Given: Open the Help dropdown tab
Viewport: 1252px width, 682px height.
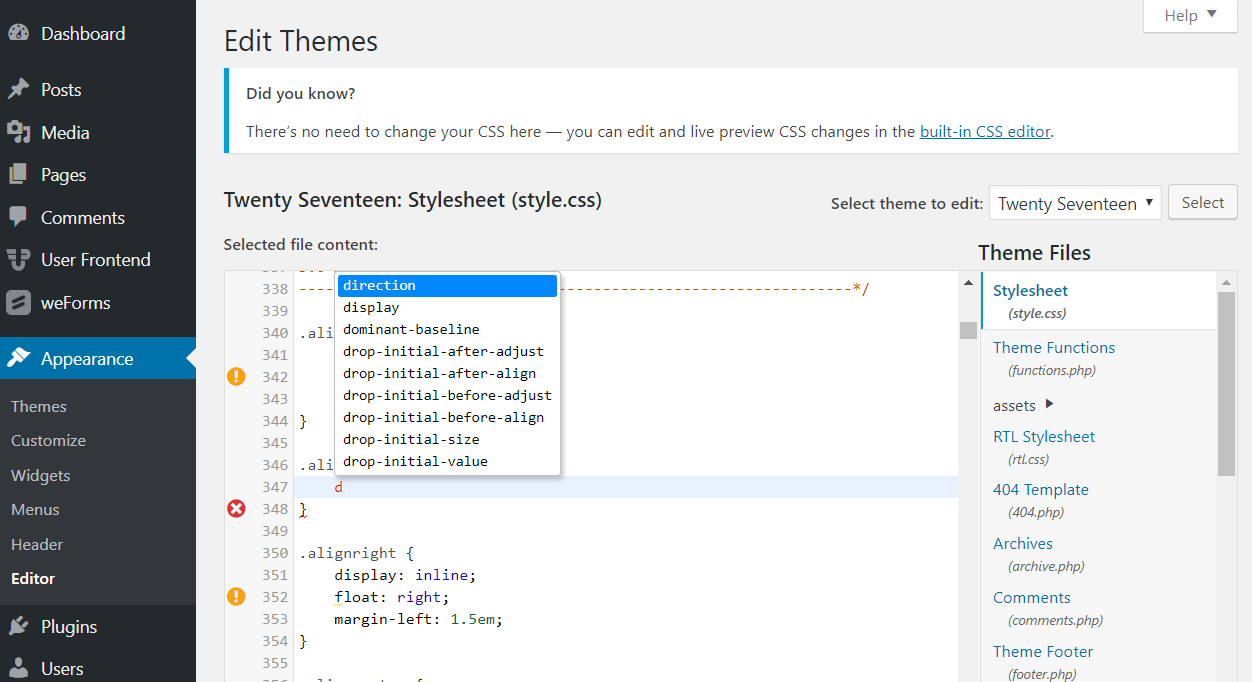Looking at the screenshot, I should [1190, 15].
